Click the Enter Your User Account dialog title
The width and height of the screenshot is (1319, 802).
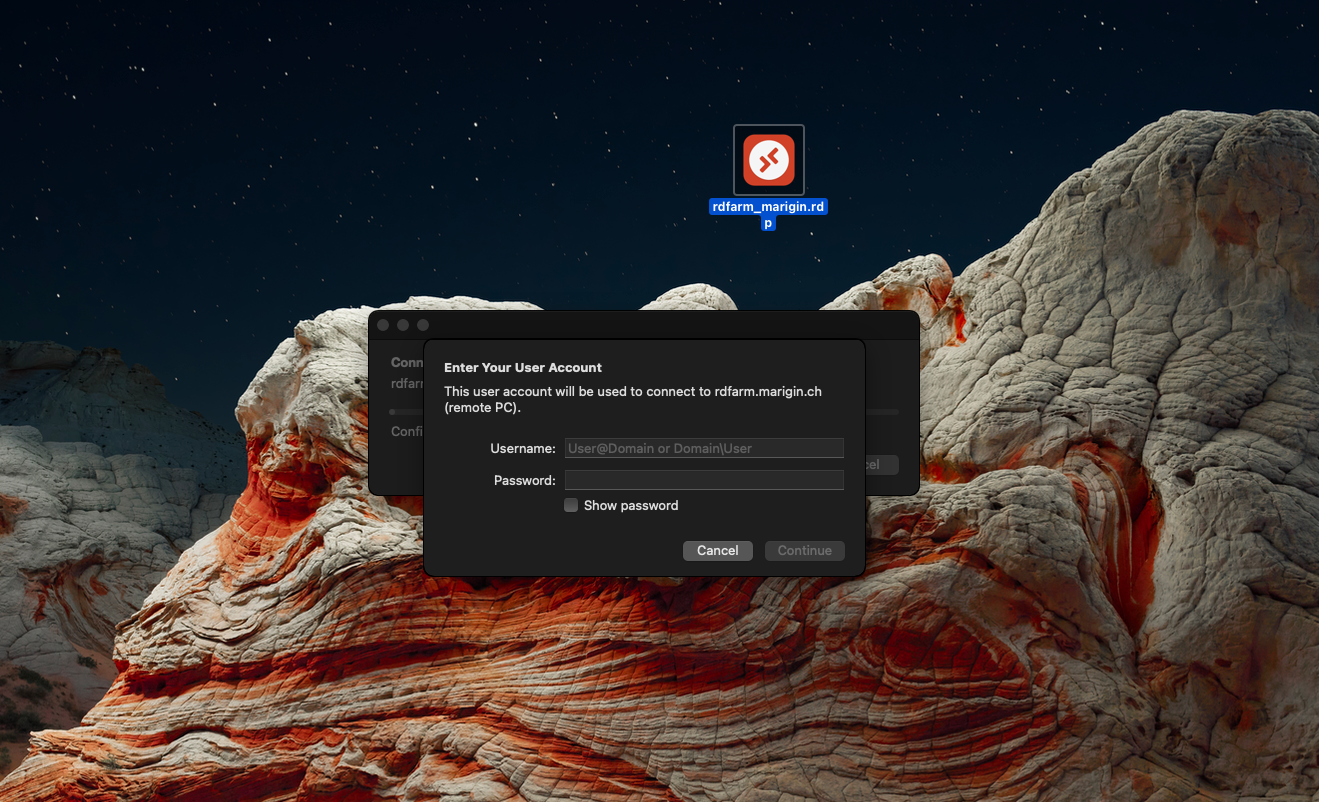[522, 367]
